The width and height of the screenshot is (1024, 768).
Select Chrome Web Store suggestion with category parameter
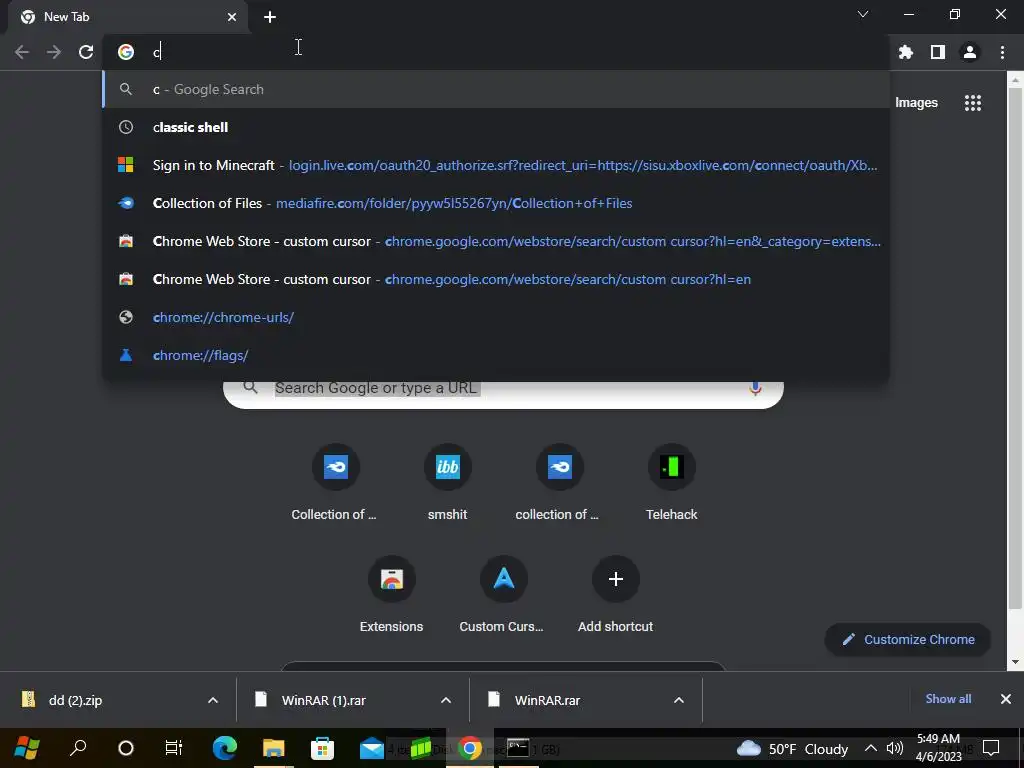tap(496, 241)
